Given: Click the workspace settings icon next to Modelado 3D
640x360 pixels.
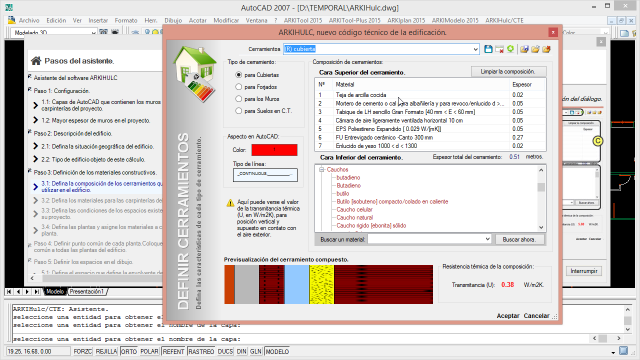Looking at the screenshot, I should [103, 32].
